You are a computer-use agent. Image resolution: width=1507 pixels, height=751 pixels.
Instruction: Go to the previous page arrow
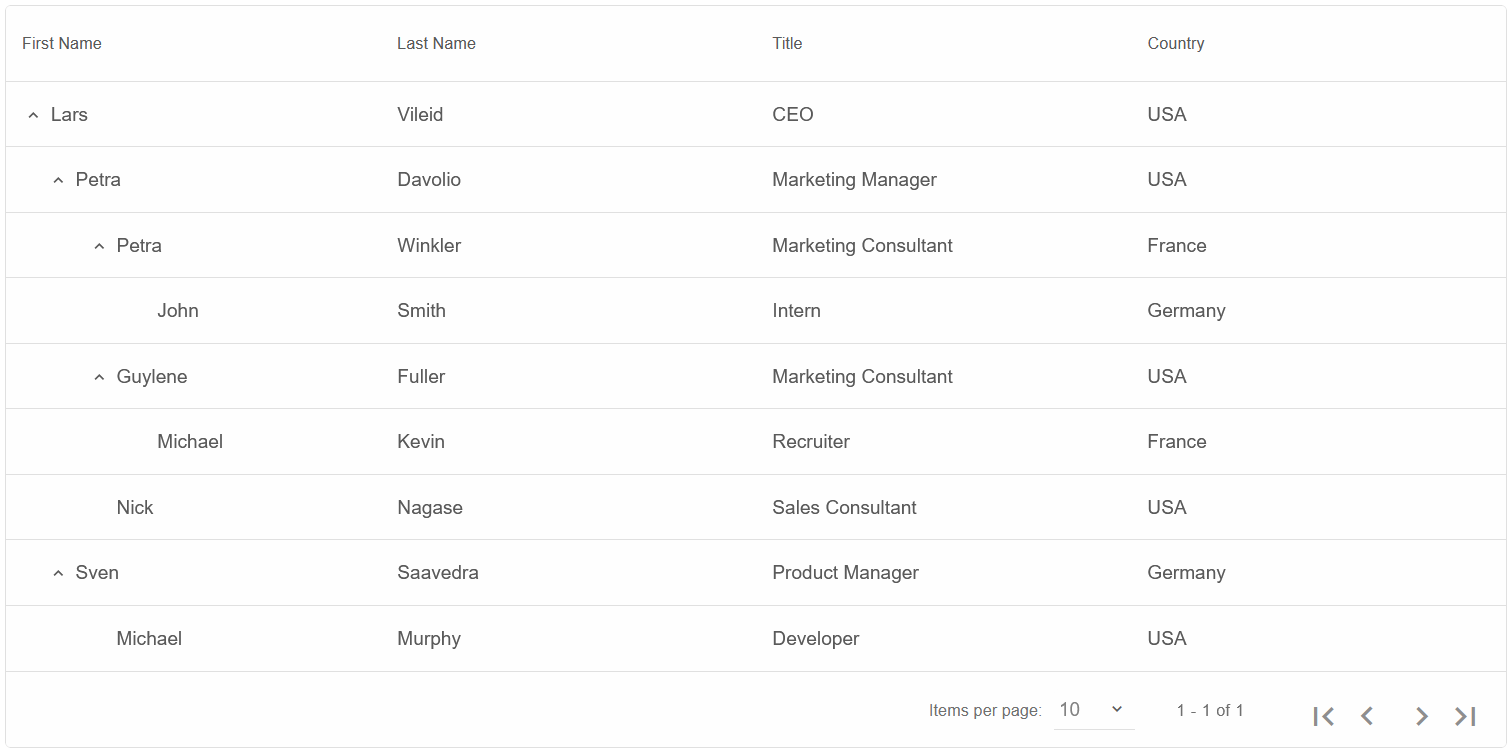pos(1367,716)
